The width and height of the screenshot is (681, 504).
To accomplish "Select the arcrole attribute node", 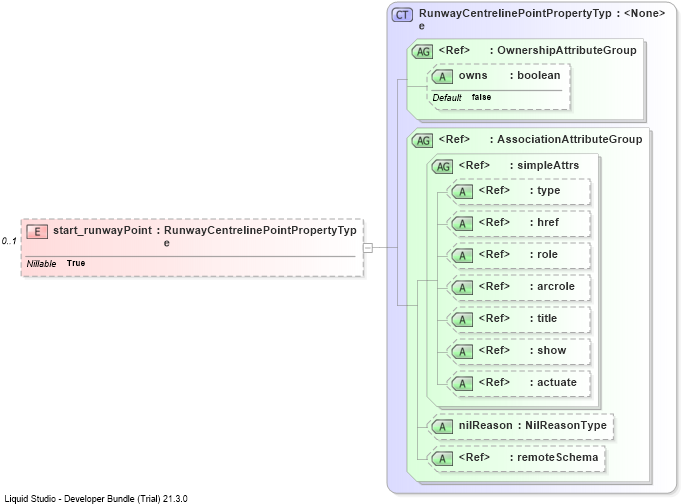I will 520,287.
